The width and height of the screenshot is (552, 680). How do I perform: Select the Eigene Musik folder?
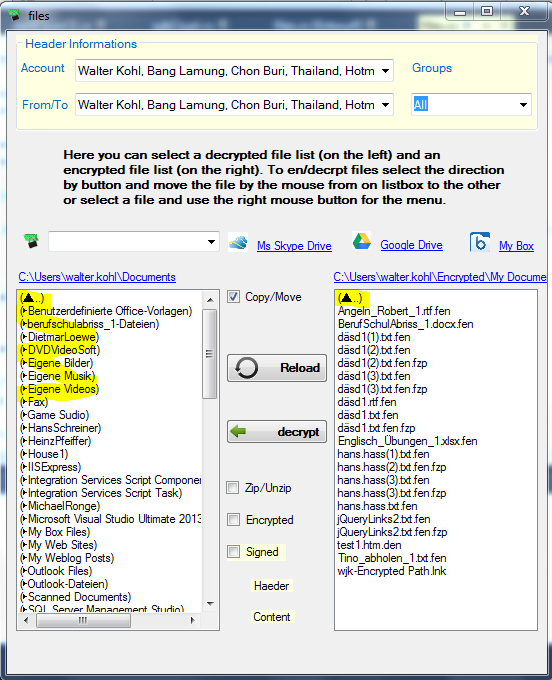point(58,376)
